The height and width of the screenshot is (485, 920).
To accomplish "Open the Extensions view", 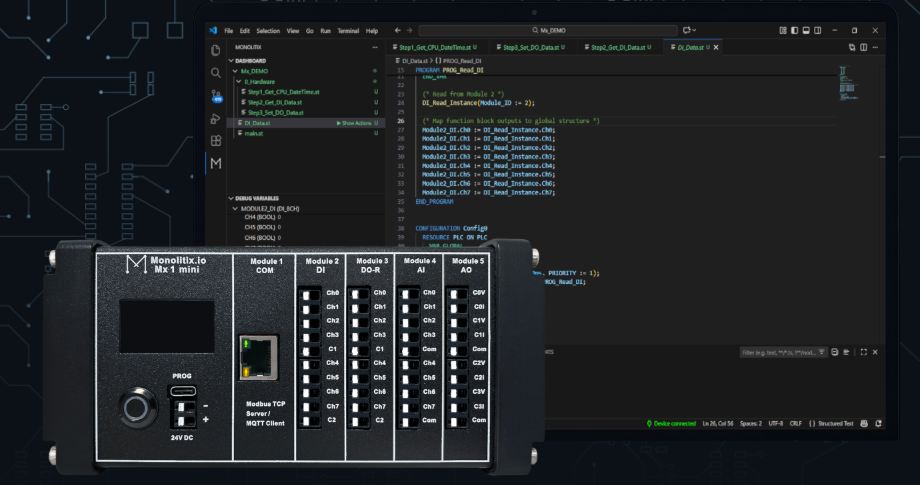I will tap(215, 141).
